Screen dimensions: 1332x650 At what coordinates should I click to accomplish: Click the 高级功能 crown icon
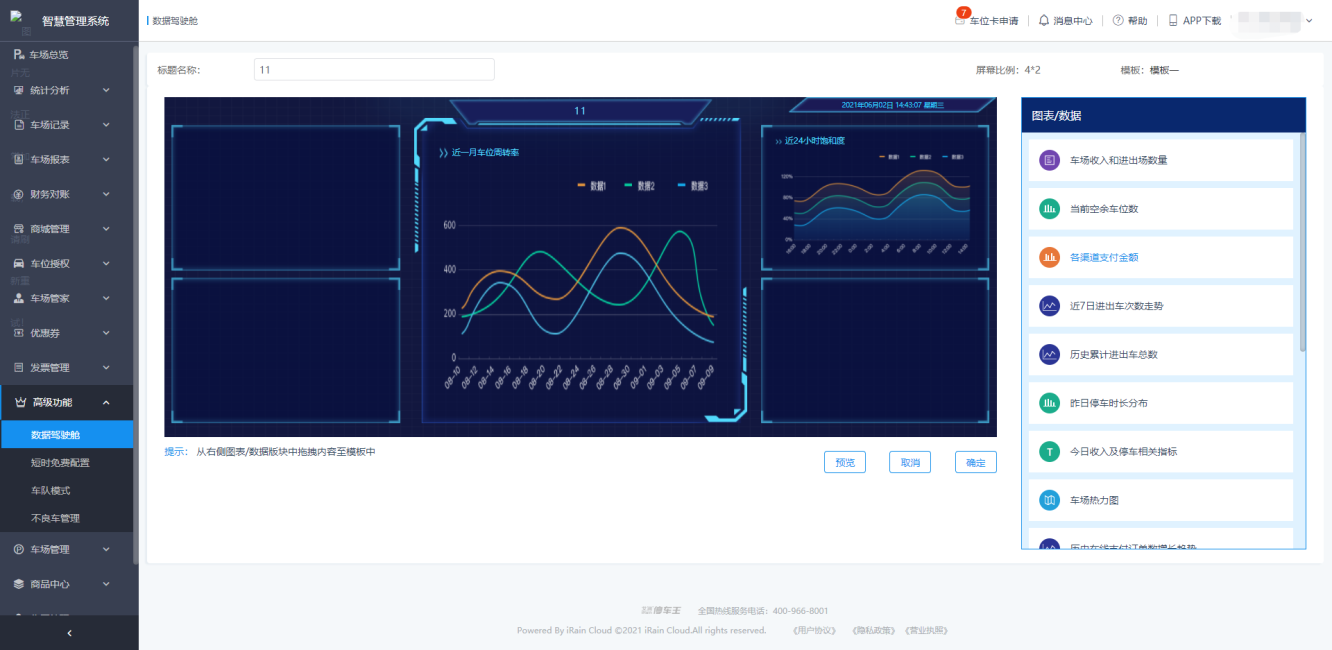pyautogui.click(x=21, y=402)
